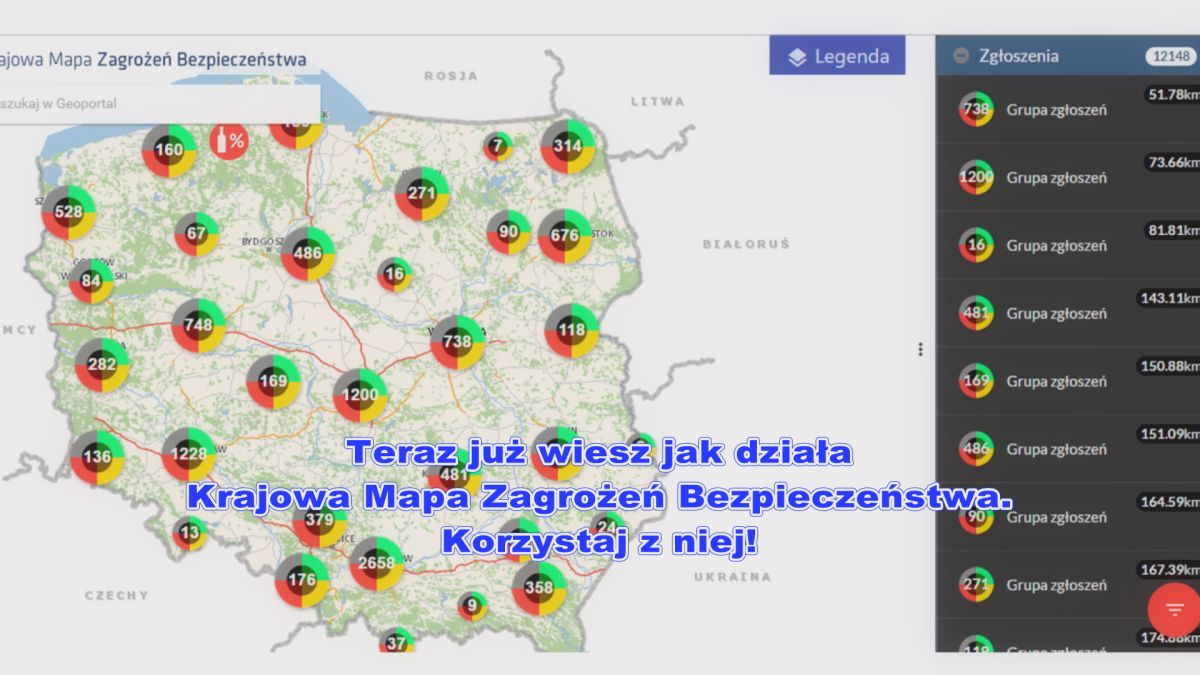Select the 37 cluster on the map
The height and width of the screenshot is (675, 1200).
[397, 641]
